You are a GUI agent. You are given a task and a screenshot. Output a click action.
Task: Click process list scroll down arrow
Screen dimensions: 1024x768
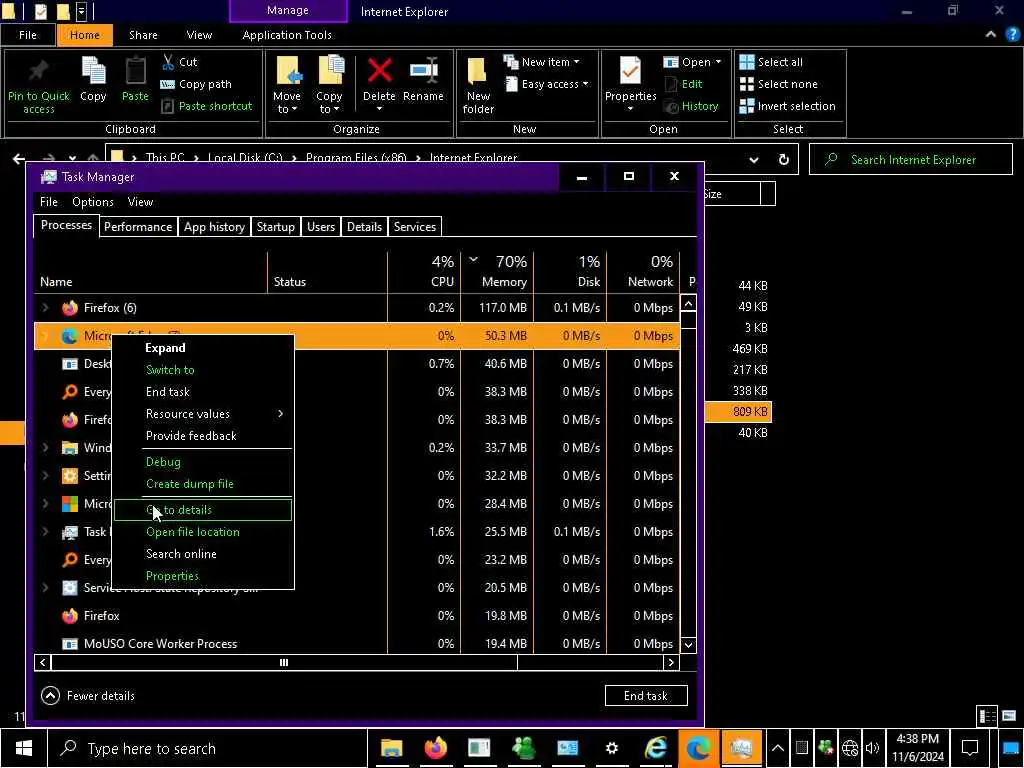tap(688, 645)
